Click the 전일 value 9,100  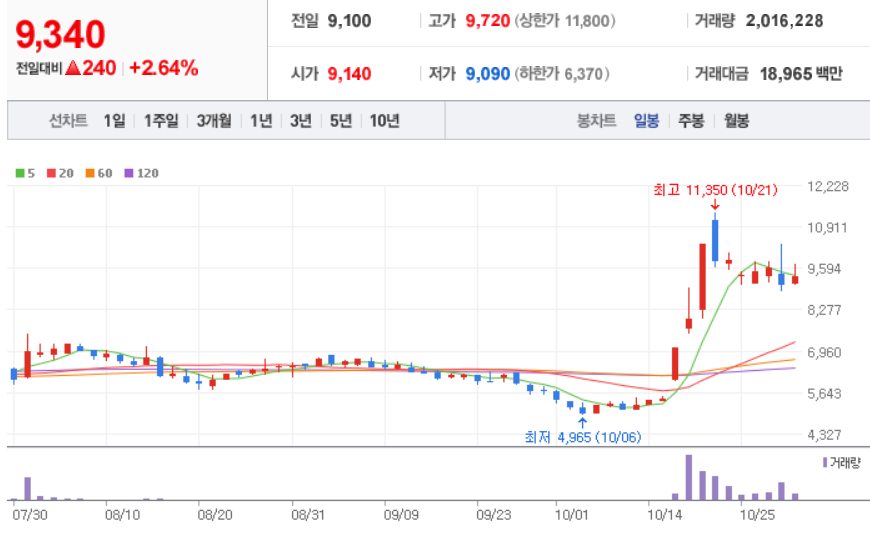point(349,21)
